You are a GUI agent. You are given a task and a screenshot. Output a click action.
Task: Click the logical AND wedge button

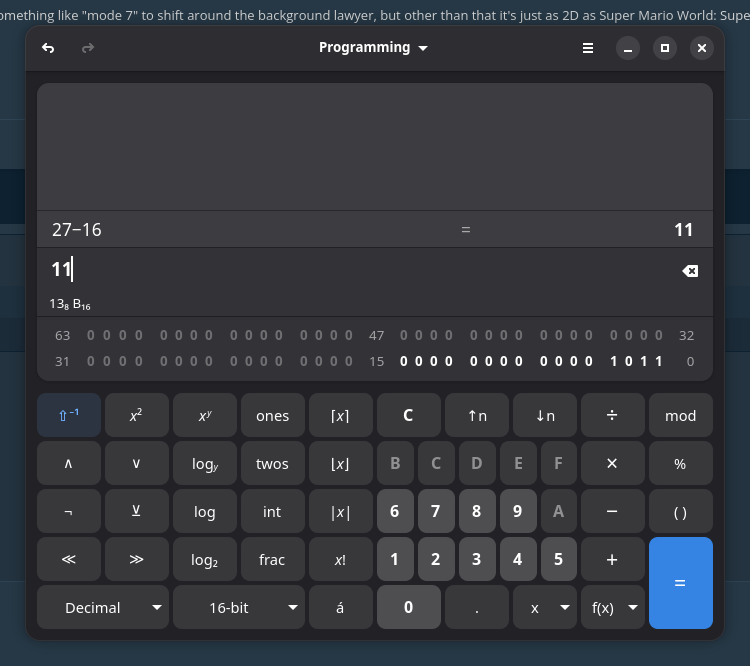pyautogui.click(x=69, y=463)
